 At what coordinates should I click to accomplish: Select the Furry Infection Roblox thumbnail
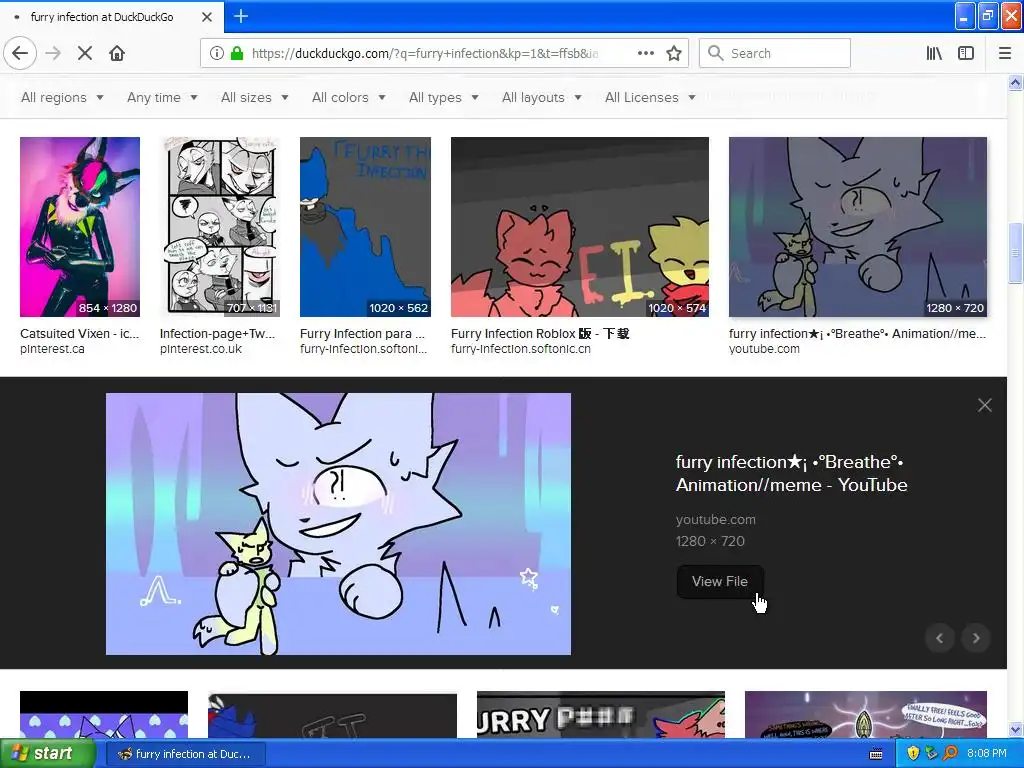[579, 227]
